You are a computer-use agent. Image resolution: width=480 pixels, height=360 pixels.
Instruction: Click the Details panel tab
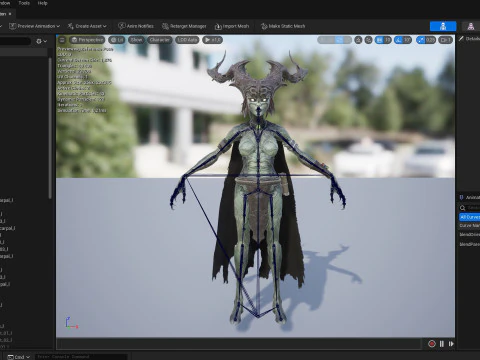coord(470,39)
